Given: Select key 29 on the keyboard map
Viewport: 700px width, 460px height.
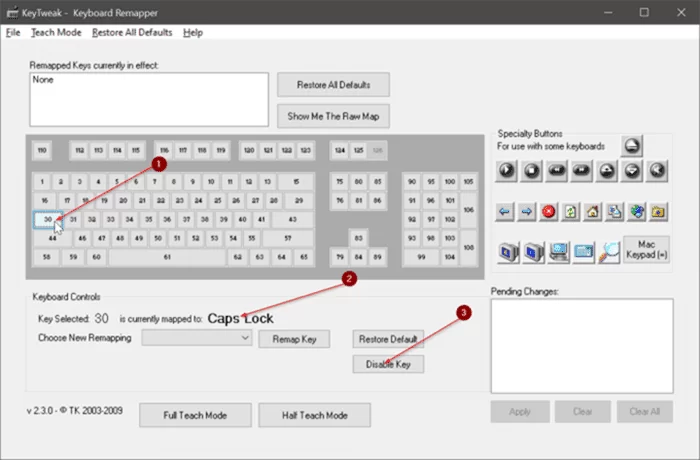Looking at the screenshot, I should tap(299, 201).
